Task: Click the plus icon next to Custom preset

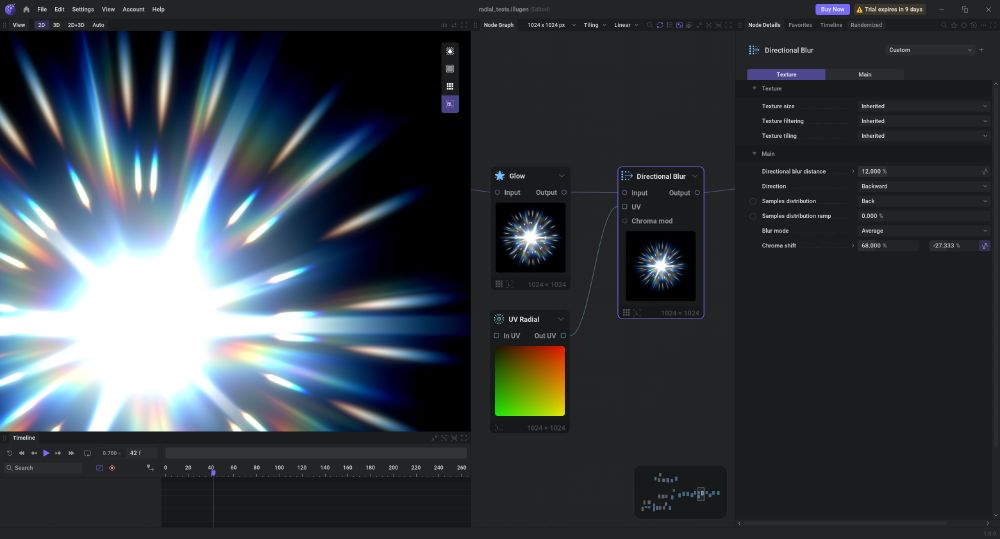Action: 982,50
